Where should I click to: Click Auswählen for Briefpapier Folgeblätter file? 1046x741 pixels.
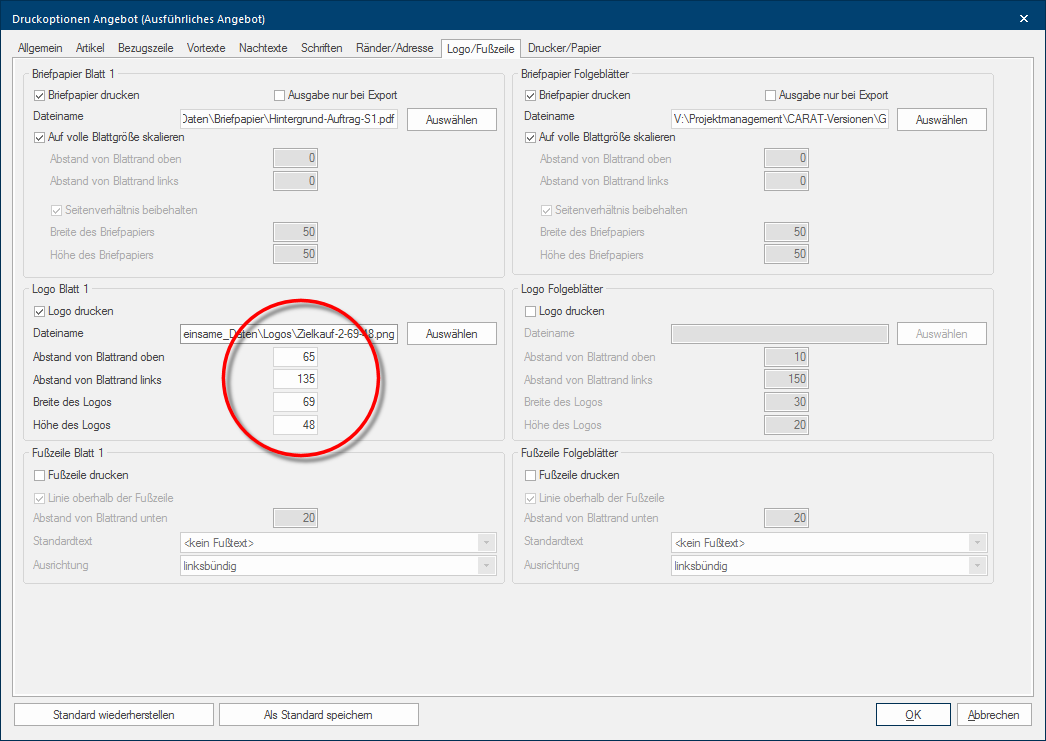tap(941, 120)
